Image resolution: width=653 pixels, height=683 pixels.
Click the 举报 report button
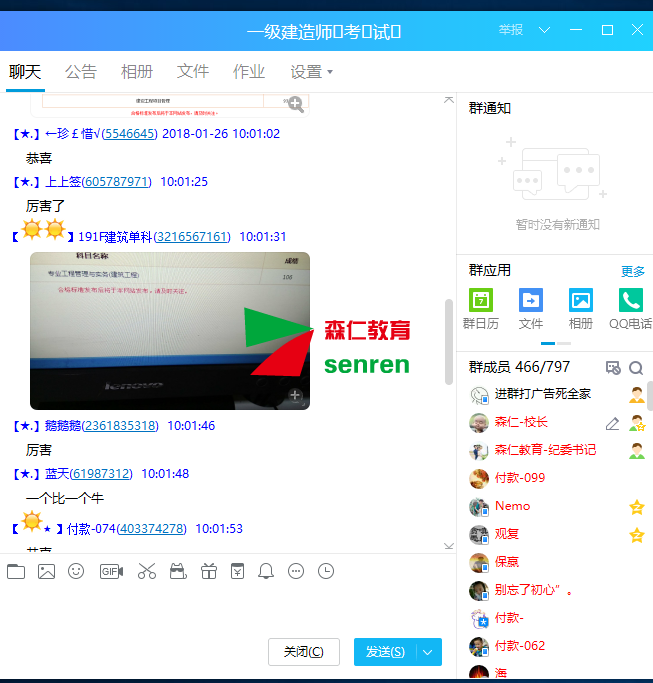511,30
